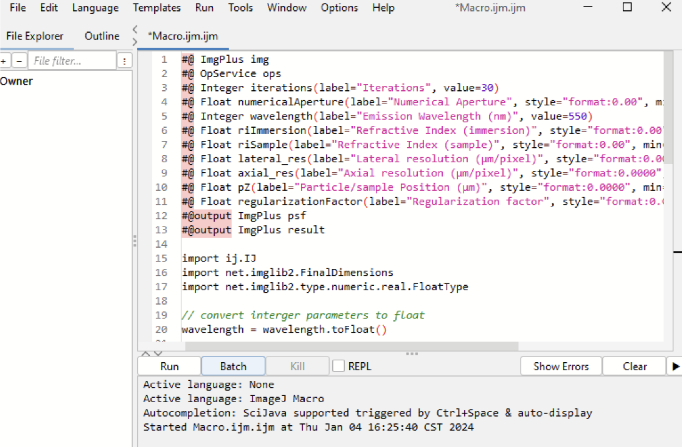
Task: Click 'Active language: ImageJ Macro' console line
Action: (x=234, y=399)
